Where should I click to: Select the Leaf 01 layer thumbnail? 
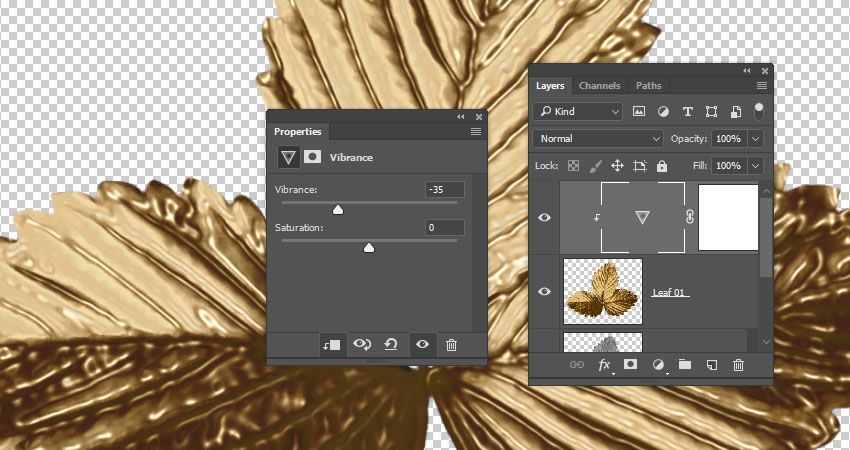point(603,292)
